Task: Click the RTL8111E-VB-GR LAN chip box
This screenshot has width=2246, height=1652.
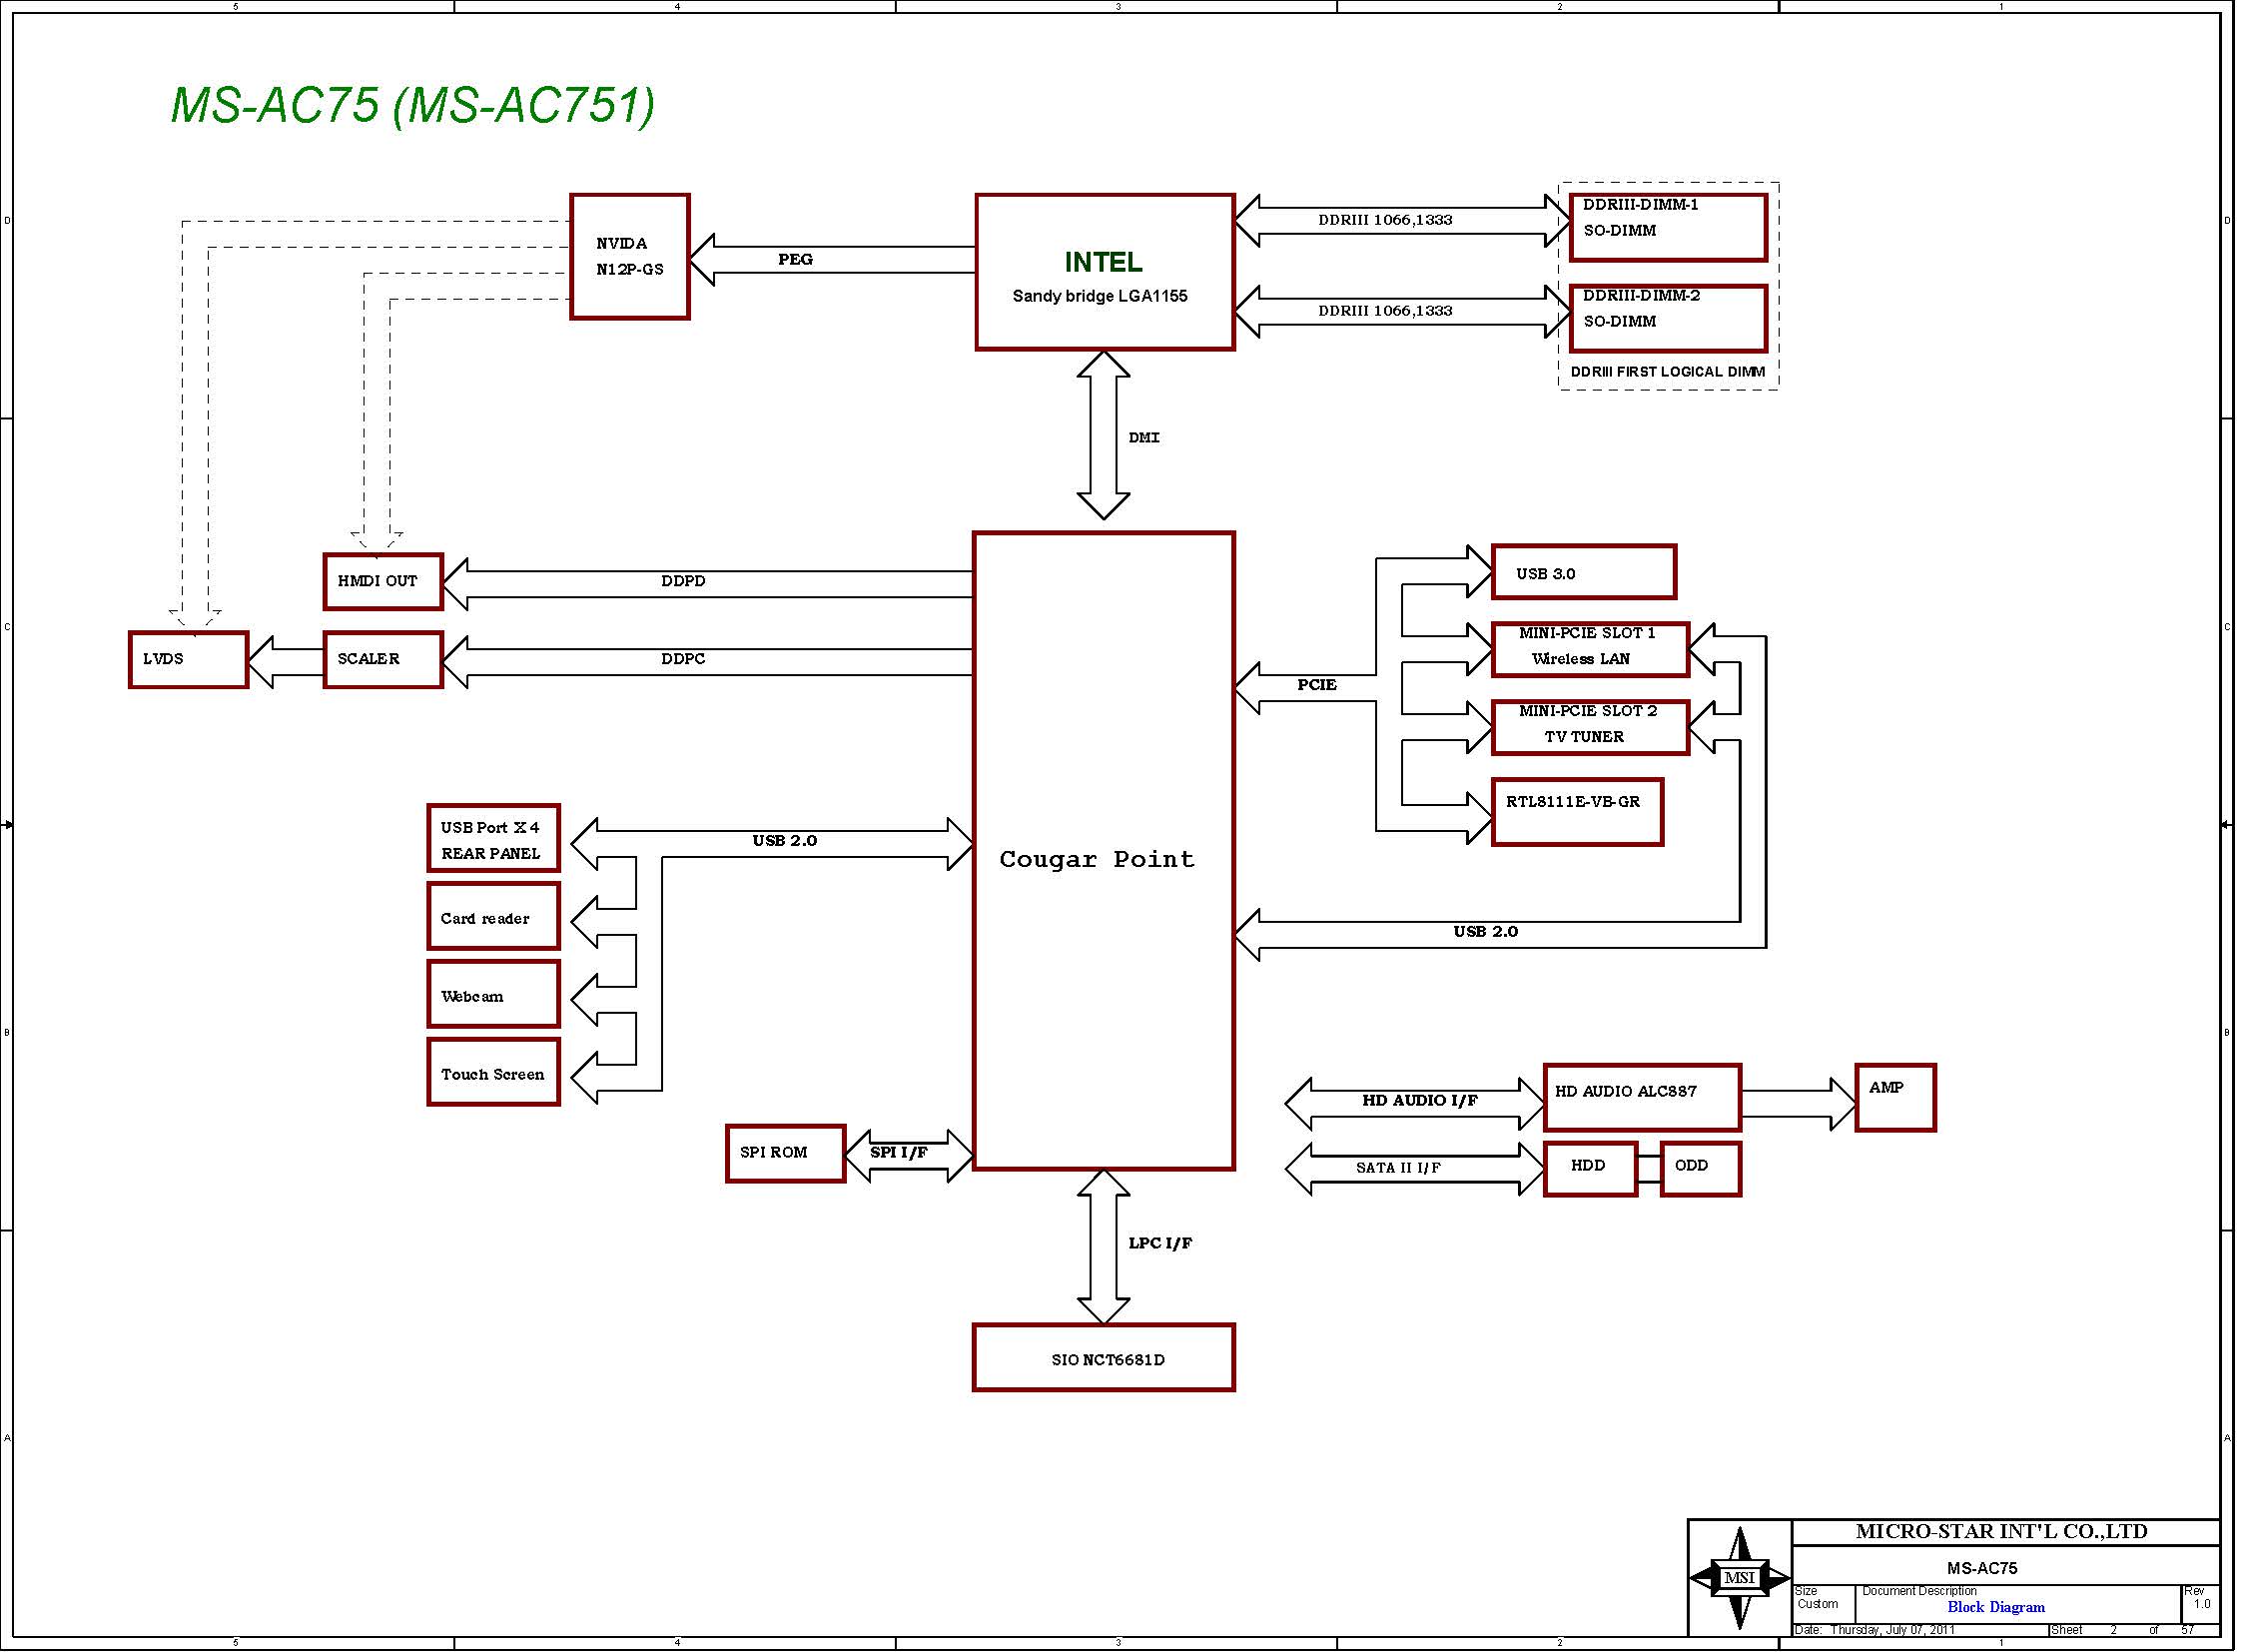Action: pyautogui.click(x=1576, y=812)
